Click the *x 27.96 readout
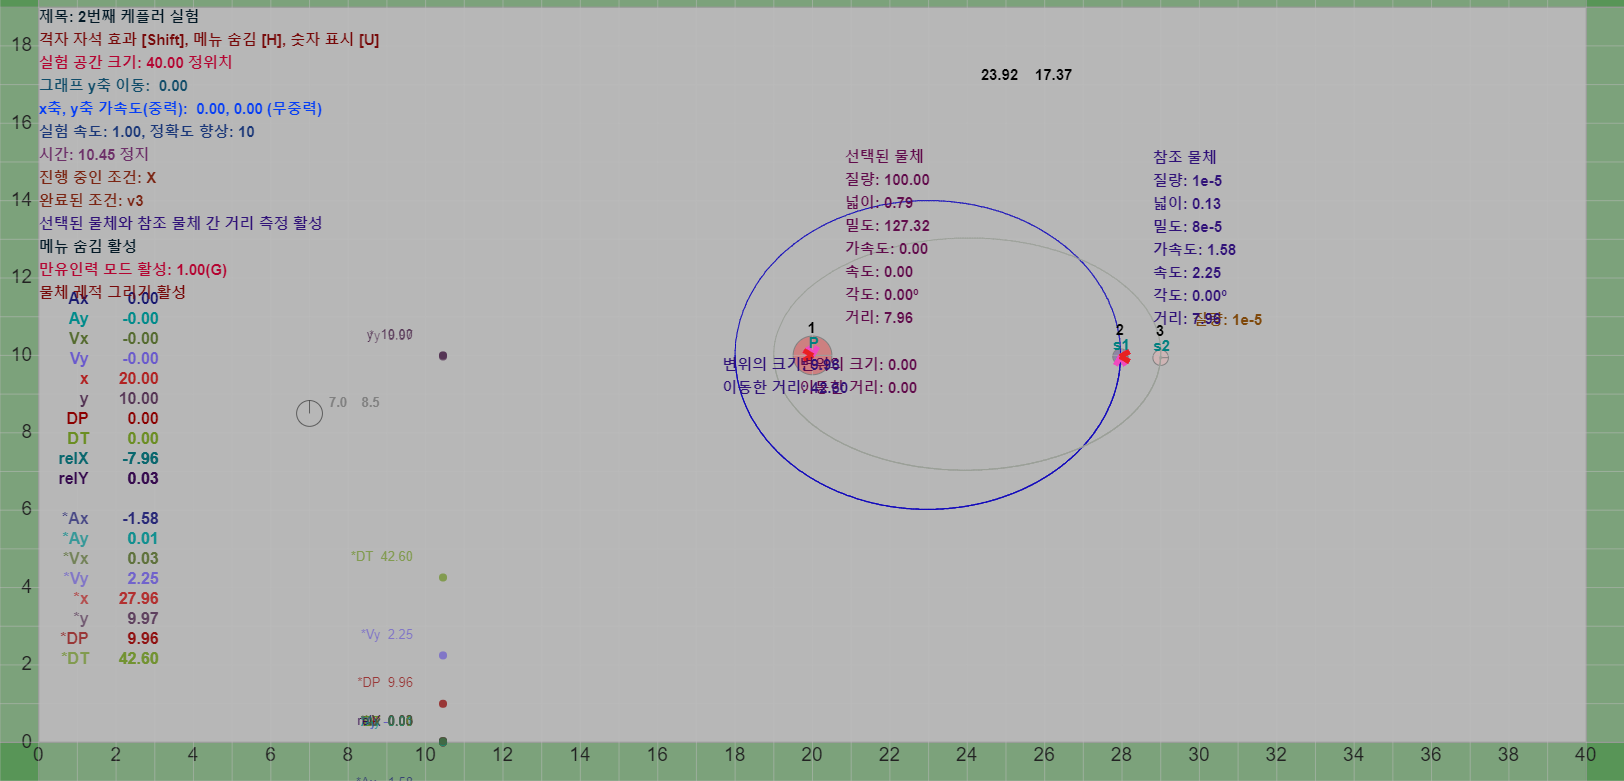The width and height of the screenshot is (1624, 781). 115,598
